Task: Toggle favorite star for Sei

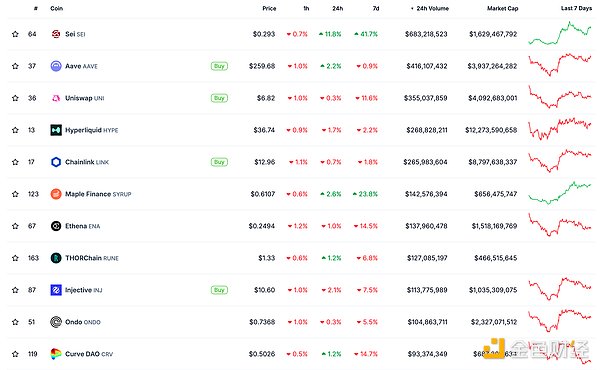Action: [x=15, y=34]
